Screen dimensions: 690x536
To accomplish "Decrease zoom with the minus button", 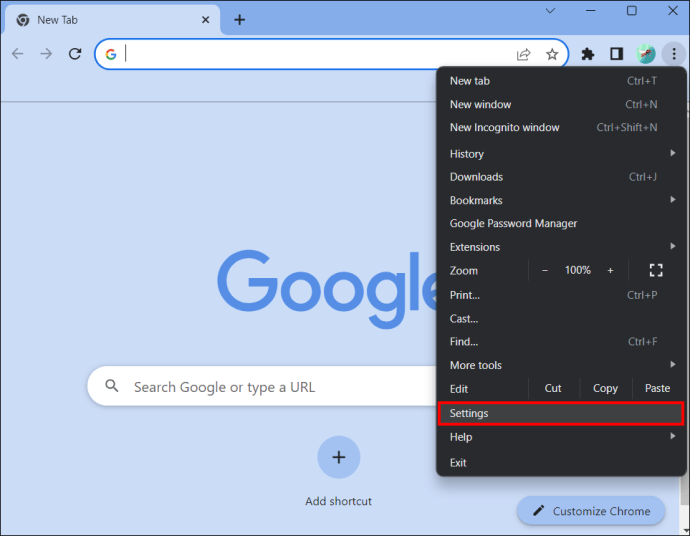I will pyautogui.click(x=545, y=270).
